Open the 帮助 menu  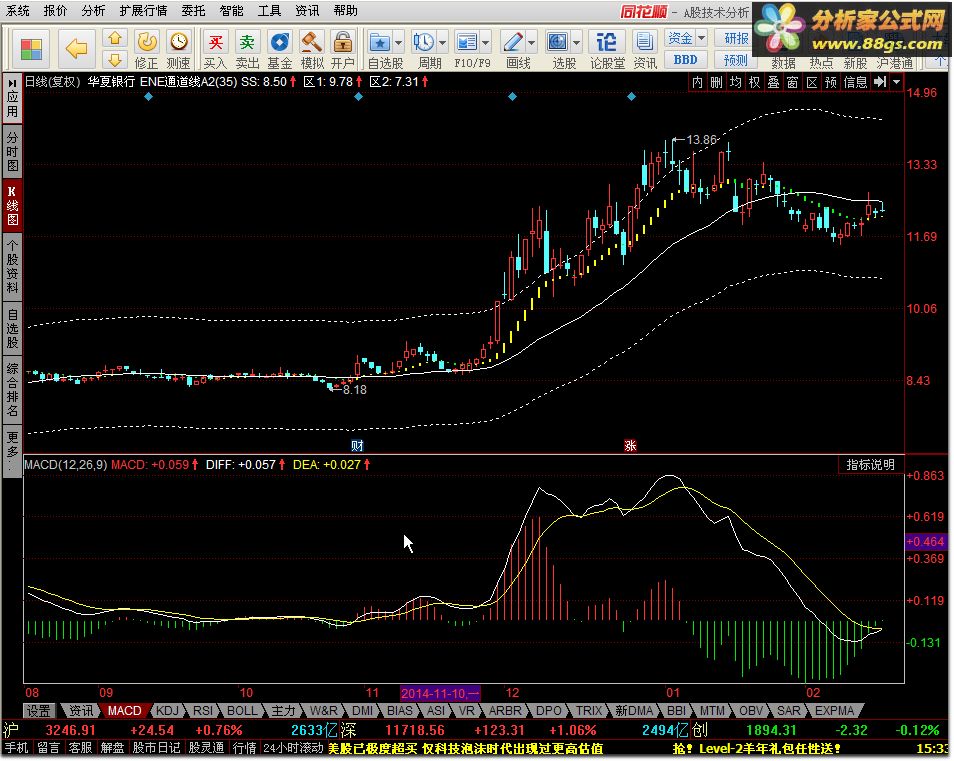[345, 11]
